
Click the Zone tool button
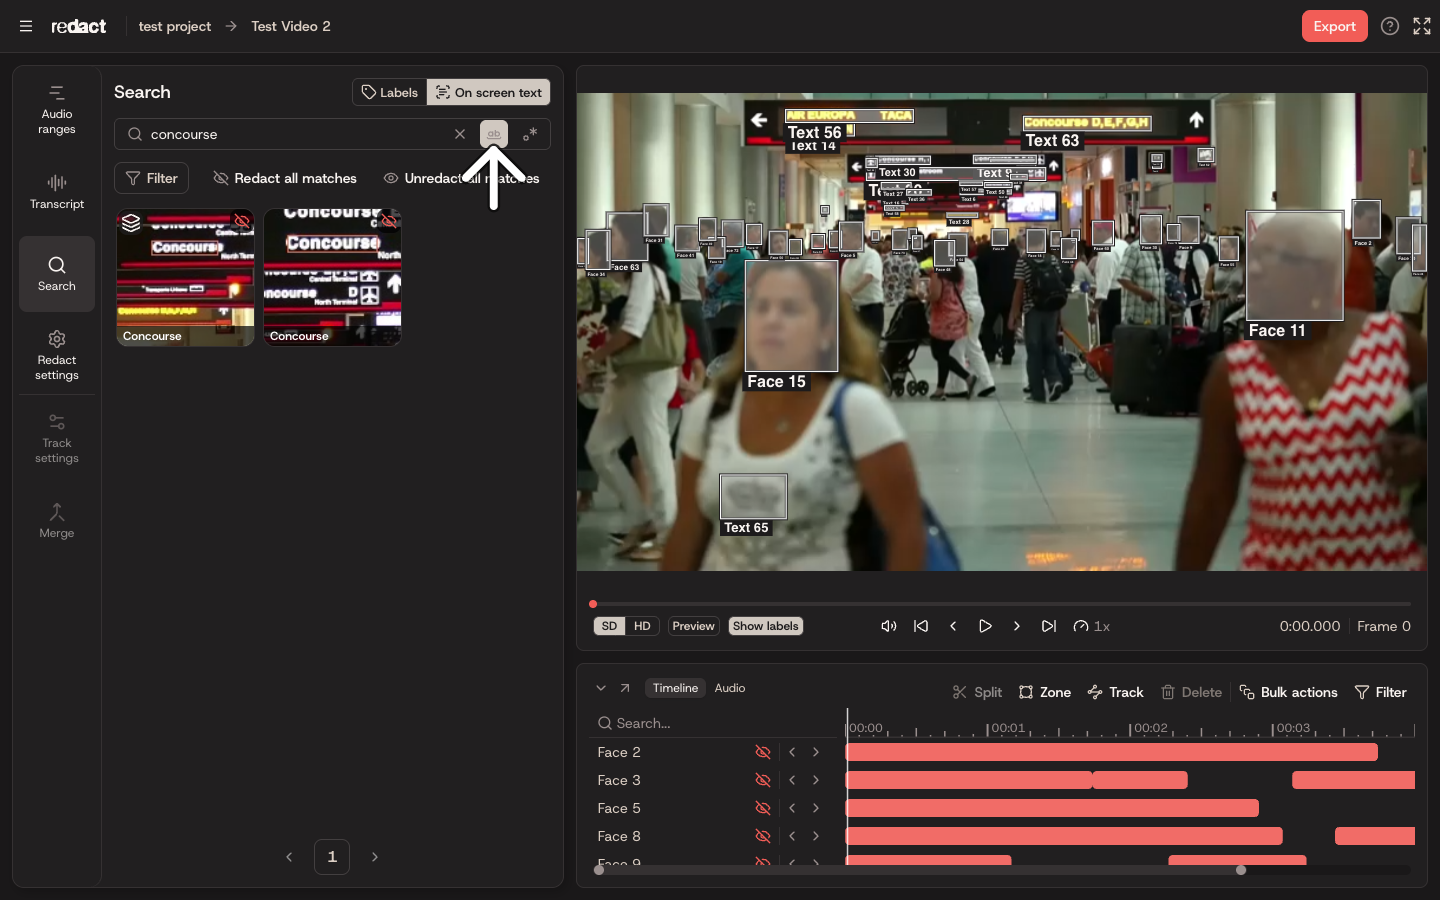pos(1045,692)
